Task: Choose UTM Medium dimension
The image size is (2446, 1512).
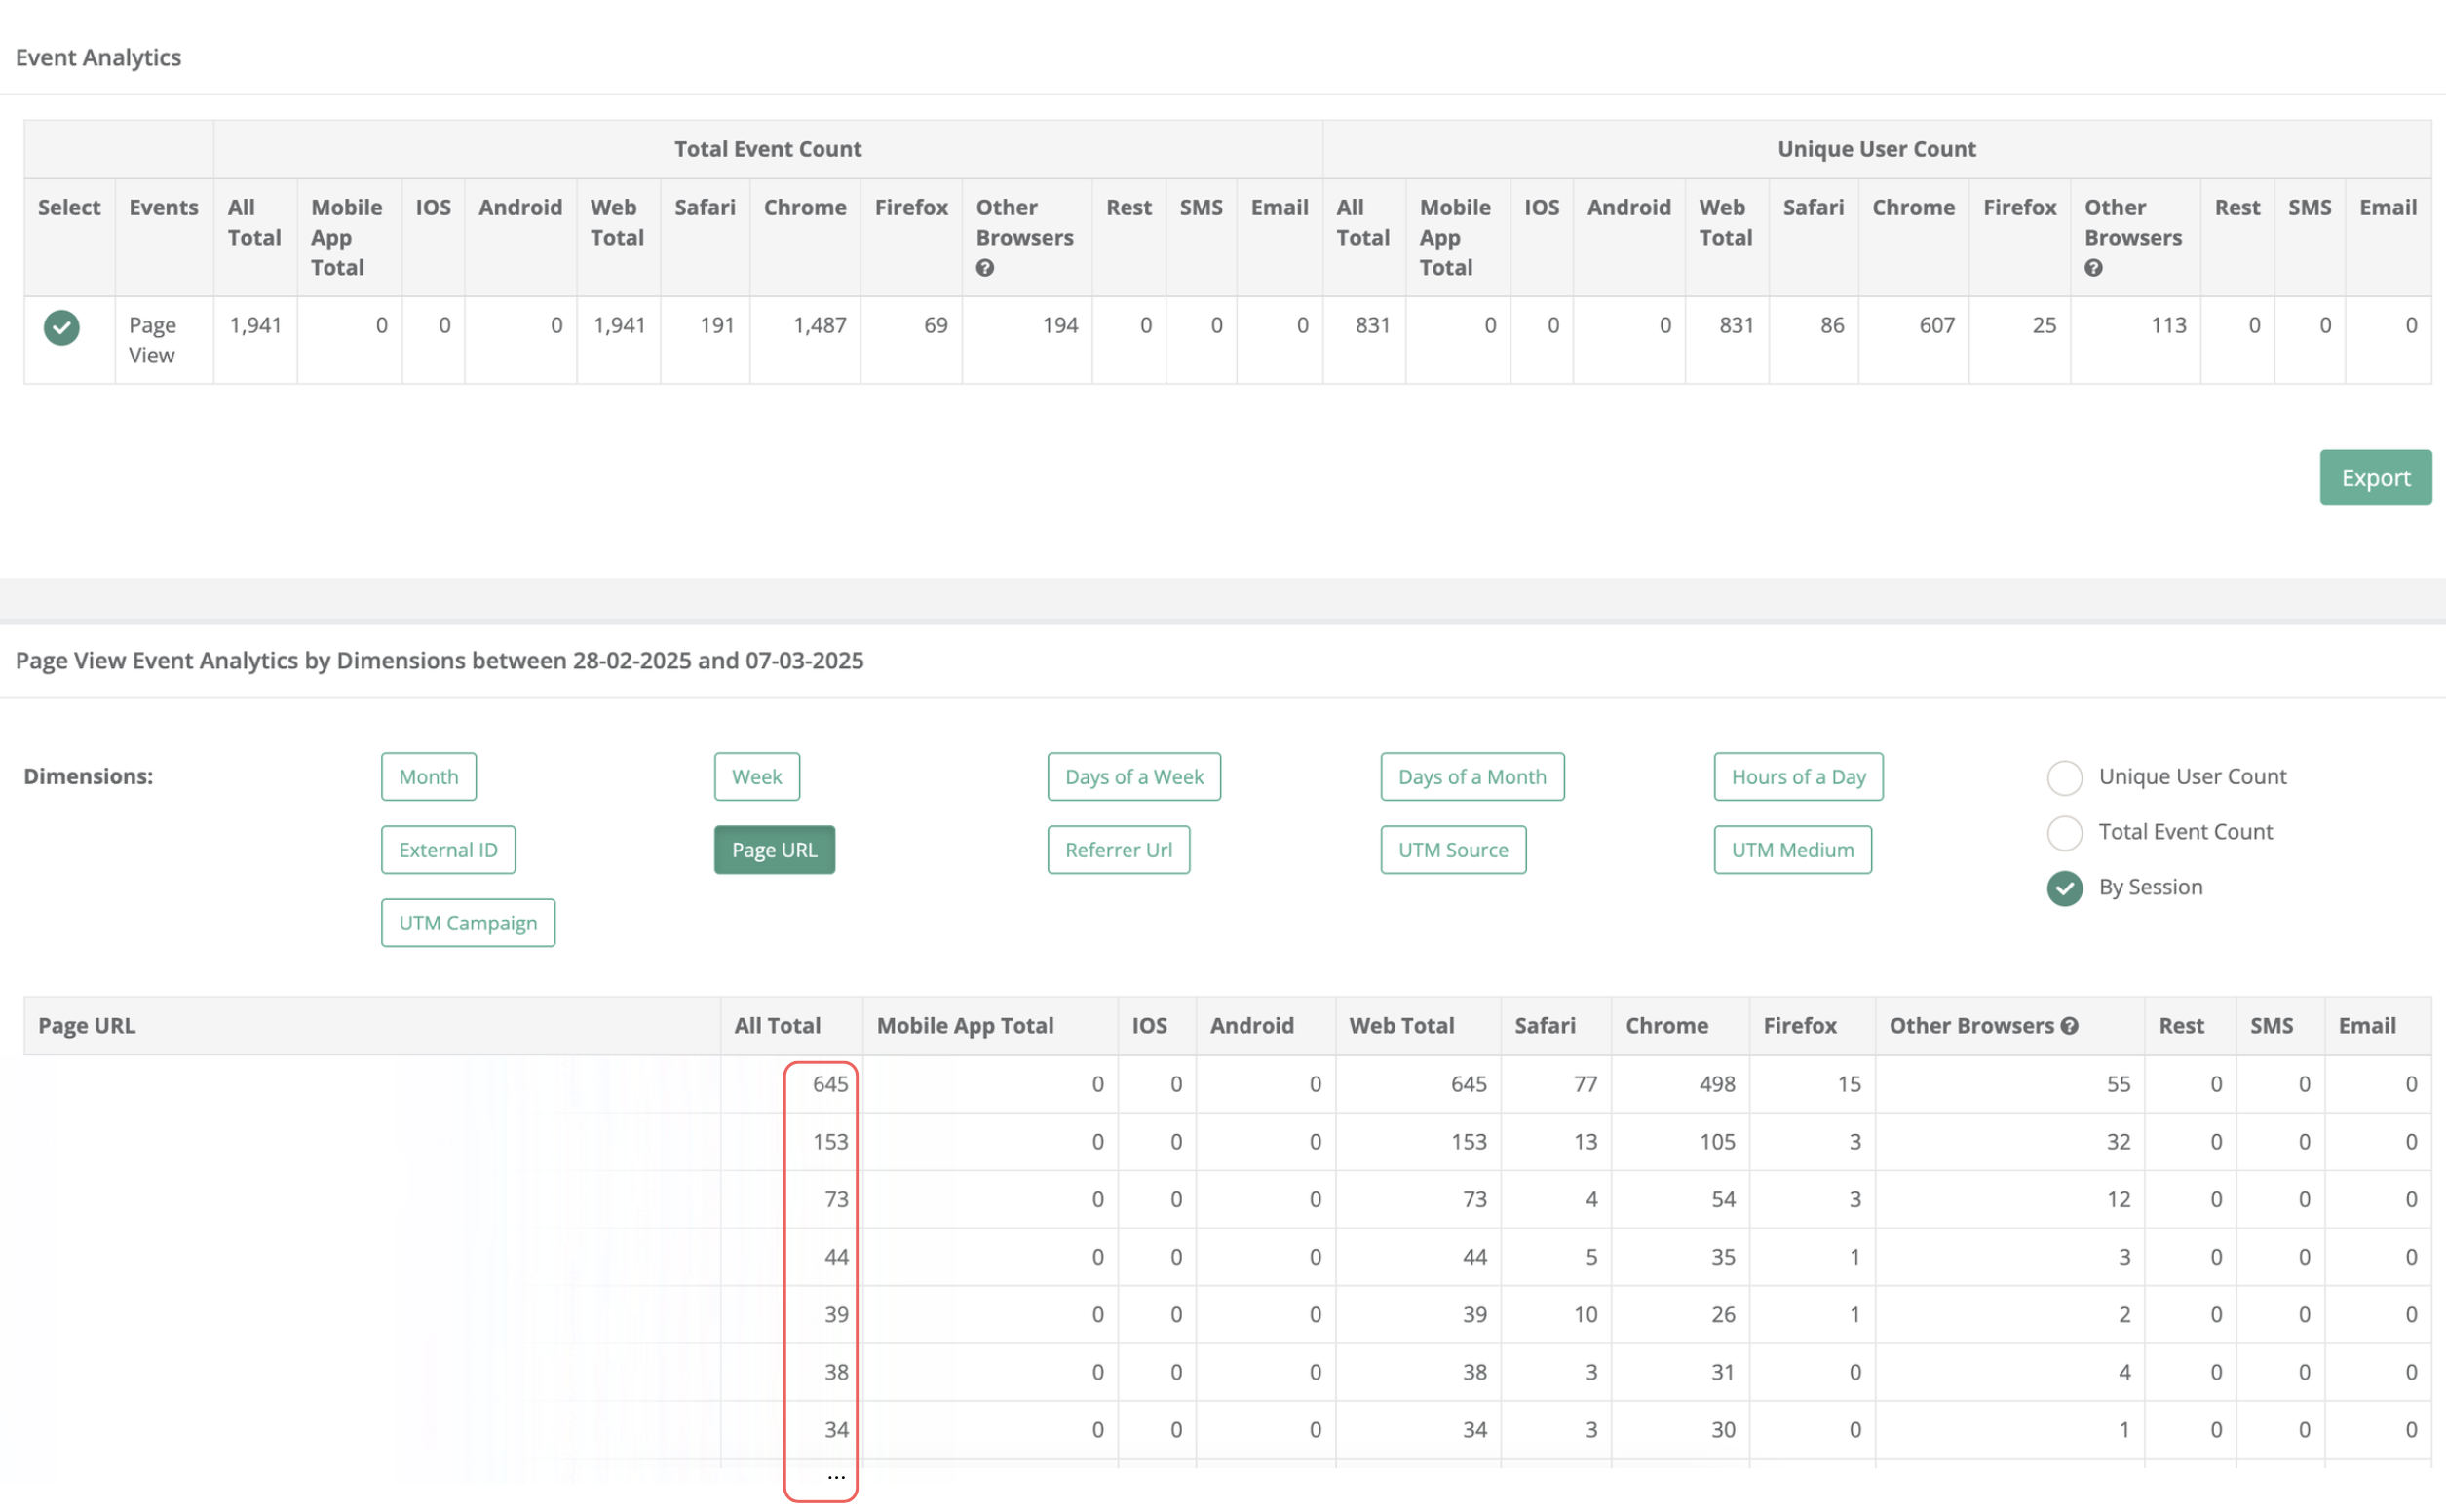Action: [1791, 850]
